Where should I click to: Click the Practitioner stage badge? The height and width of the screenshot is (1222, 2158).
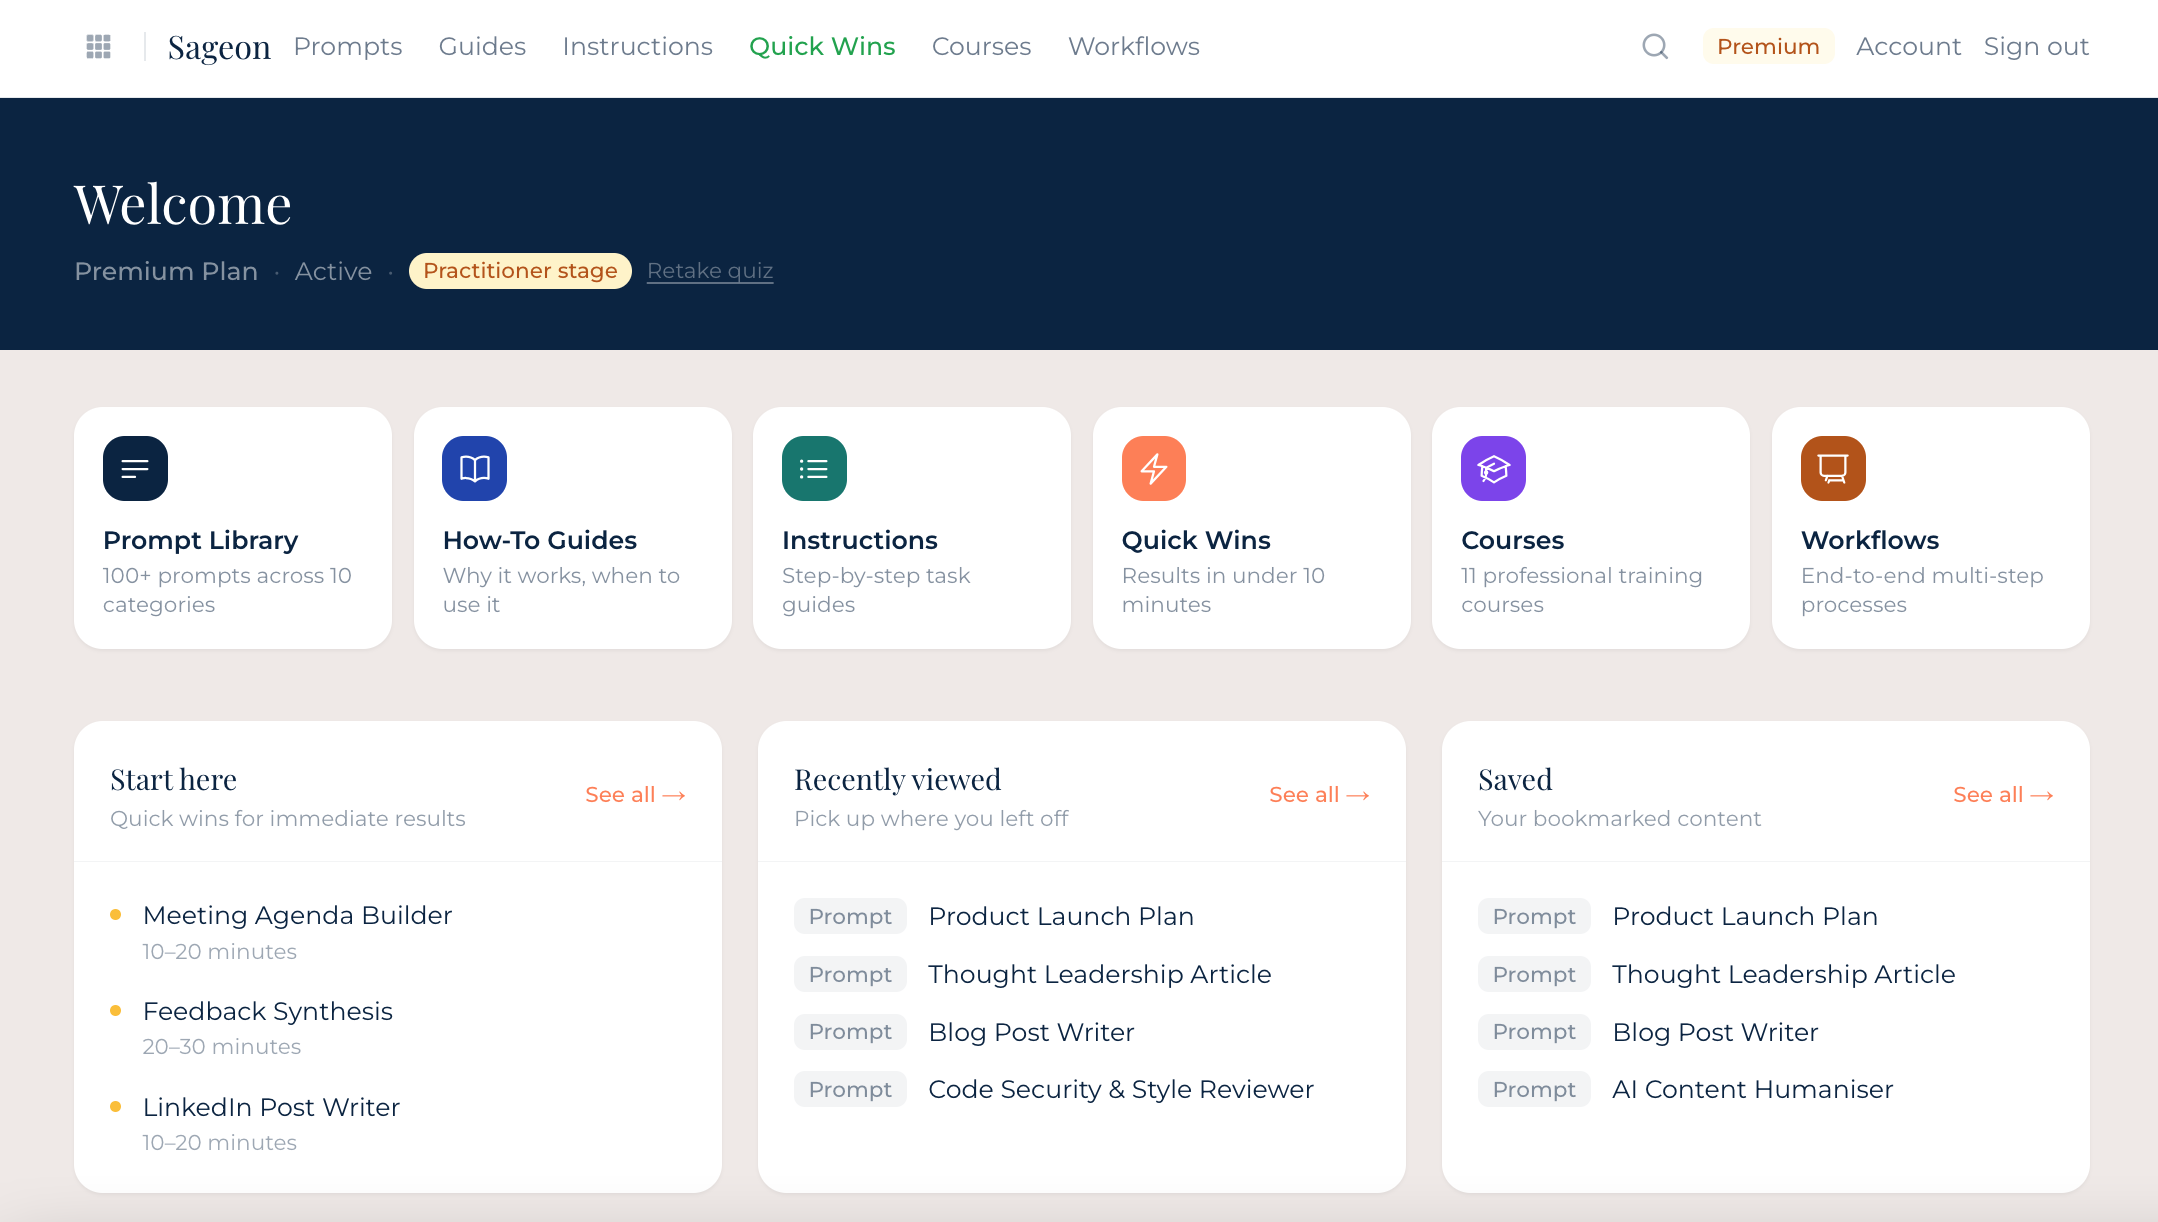coord(520,271)
